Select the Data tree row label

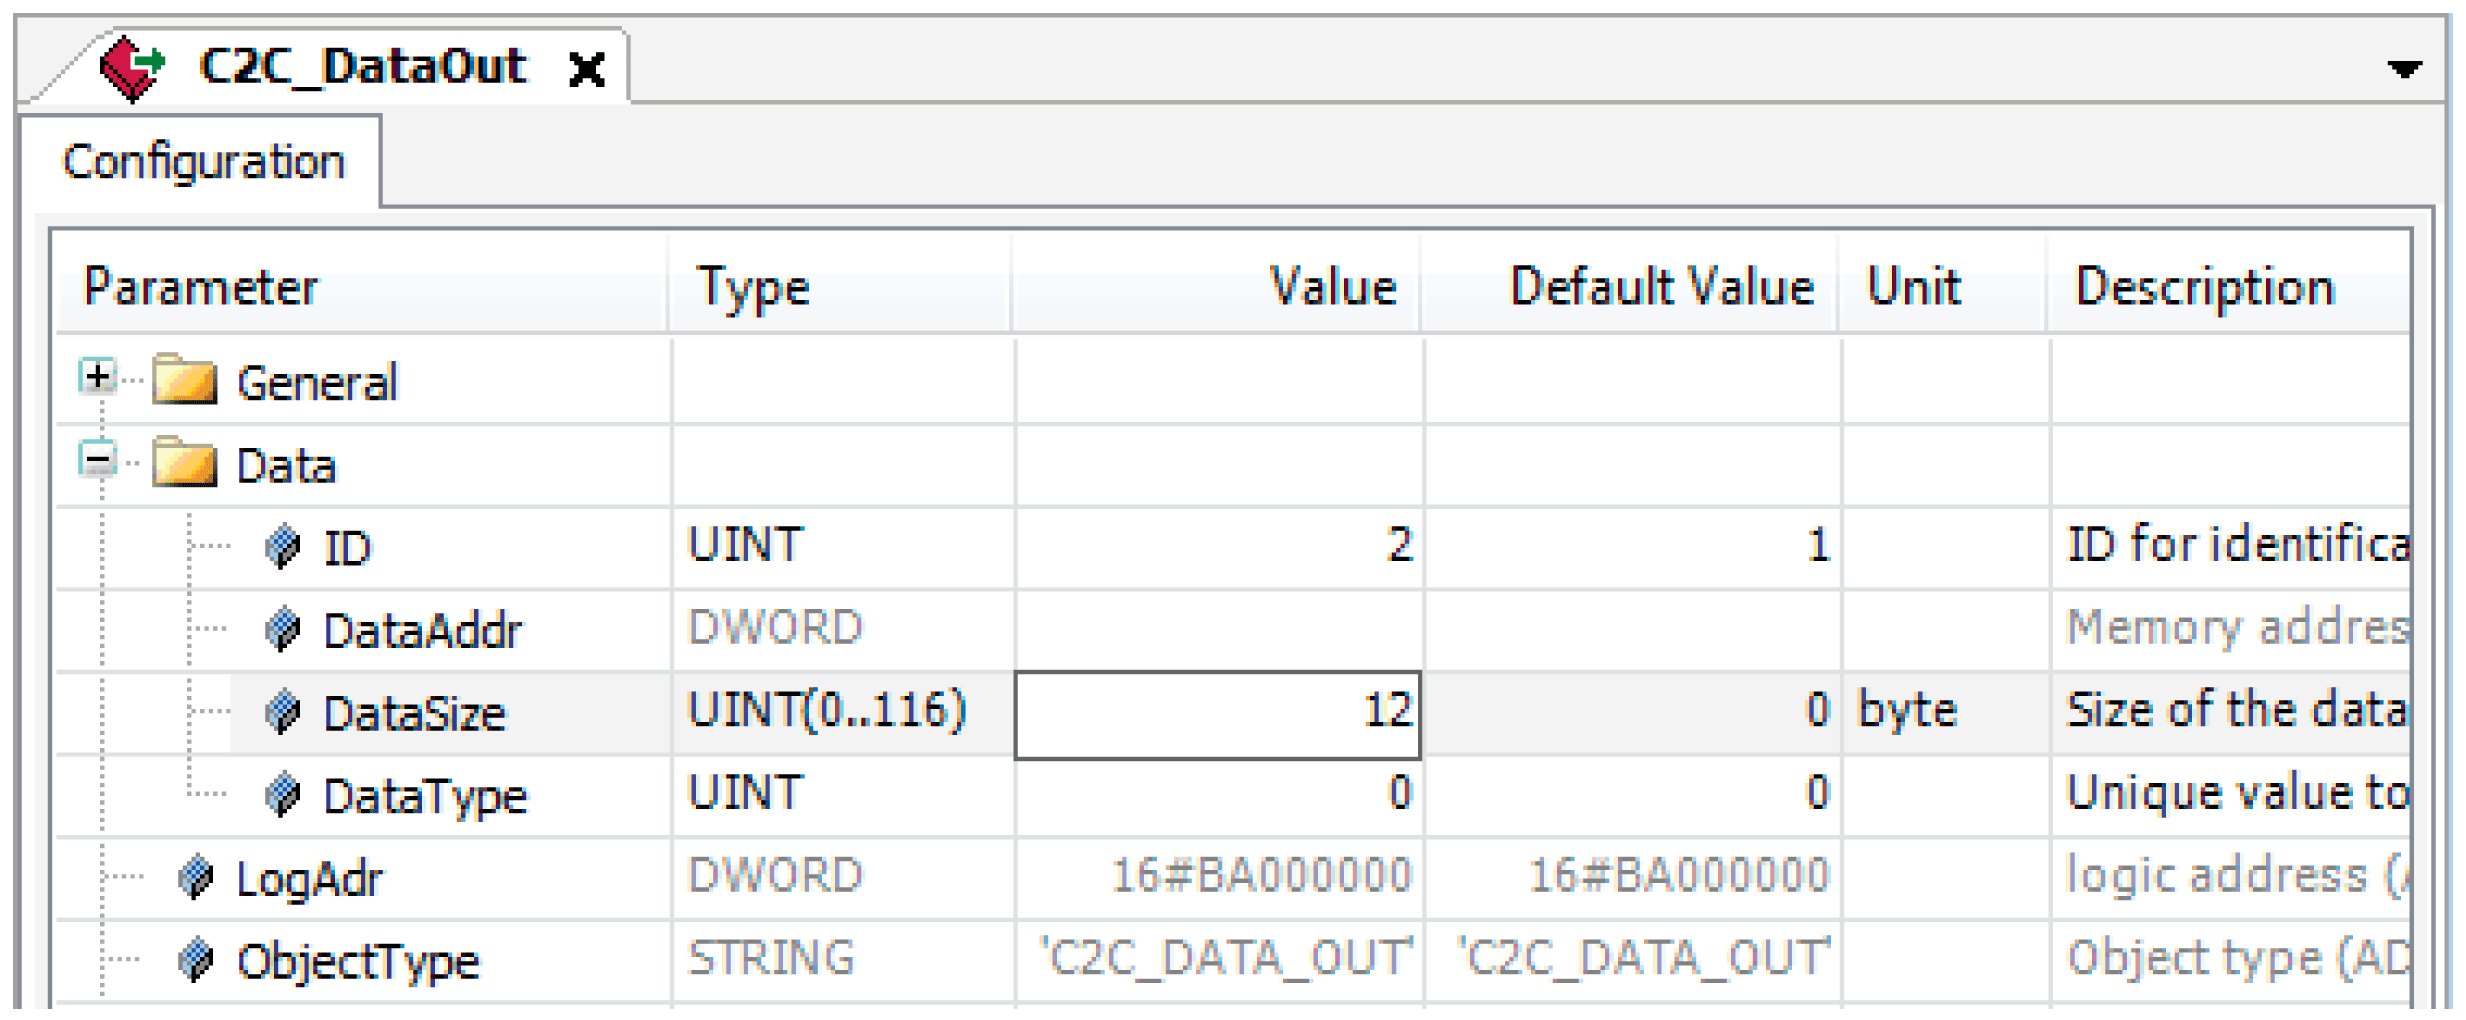click(286, 466)
